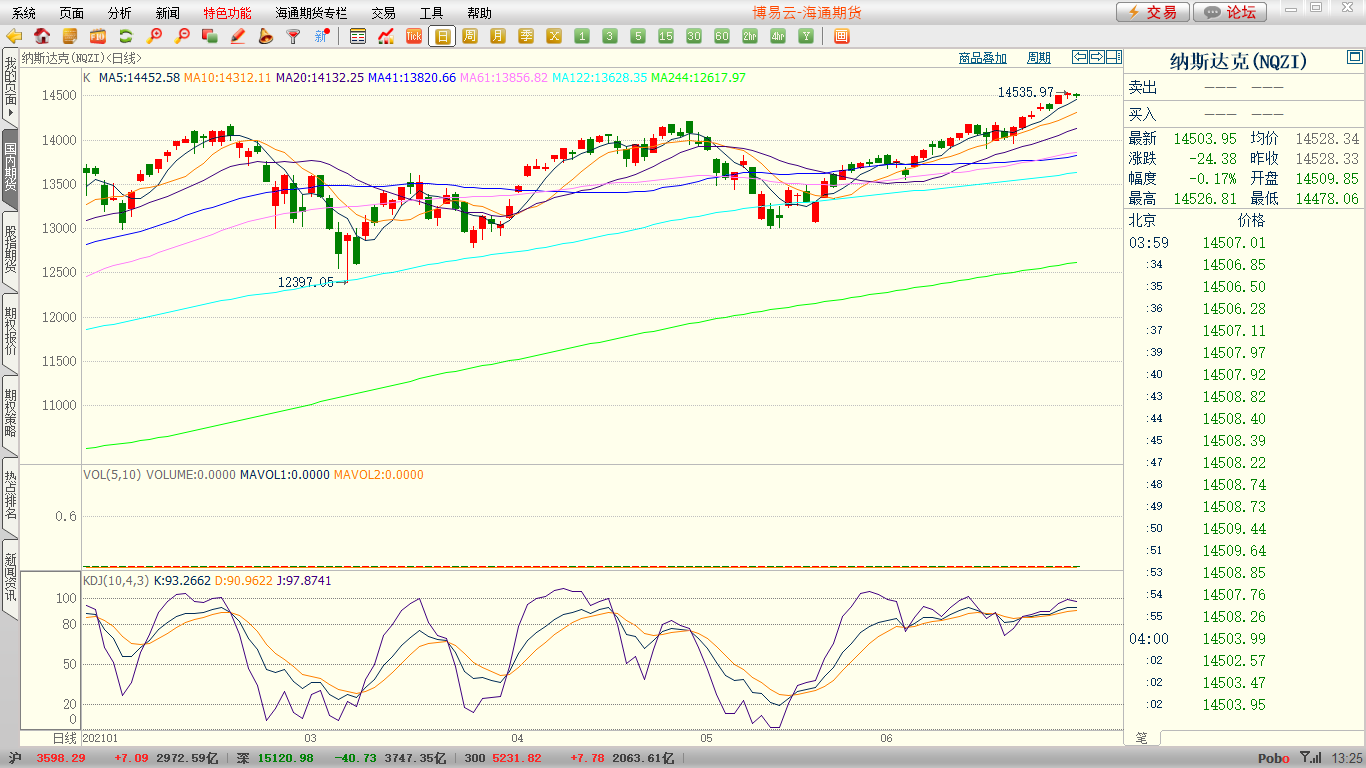The image size is (1366, 768).
Task: Switch to the 股指期货 side tab
Action: tap(10, 249)
